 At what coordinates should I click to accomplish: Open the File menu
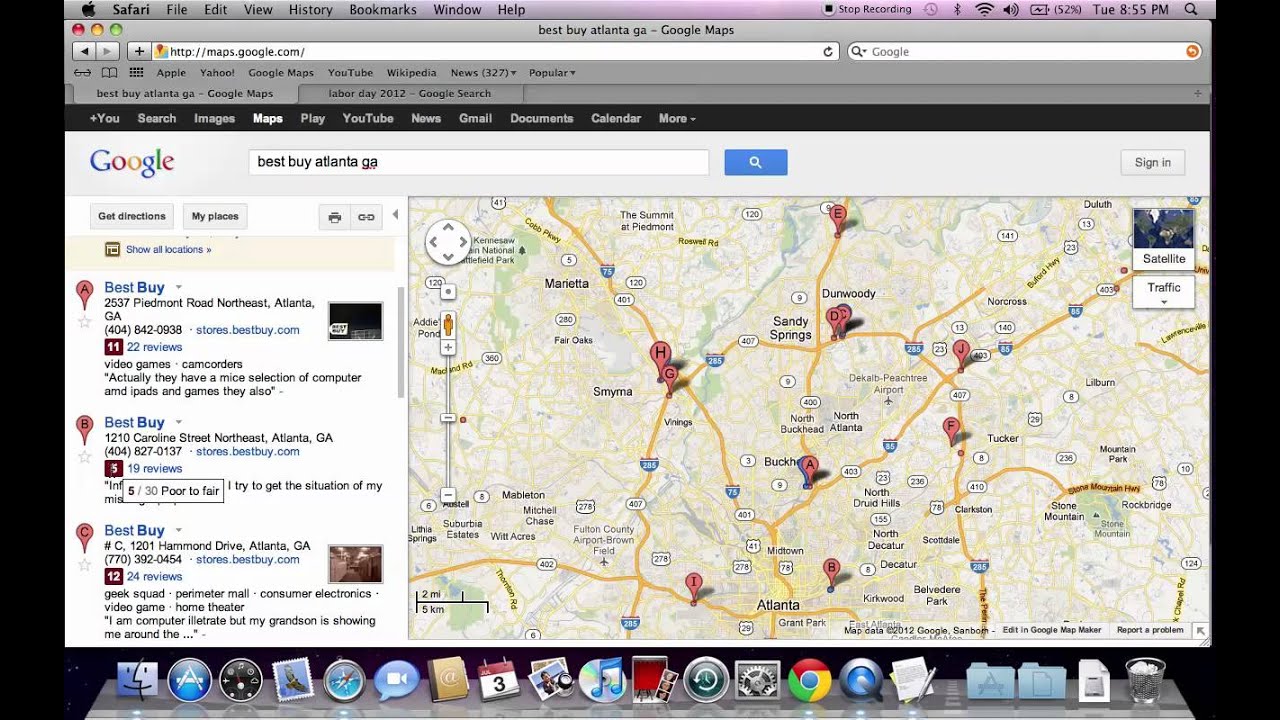pyautogui.click(x=177, y=9)
